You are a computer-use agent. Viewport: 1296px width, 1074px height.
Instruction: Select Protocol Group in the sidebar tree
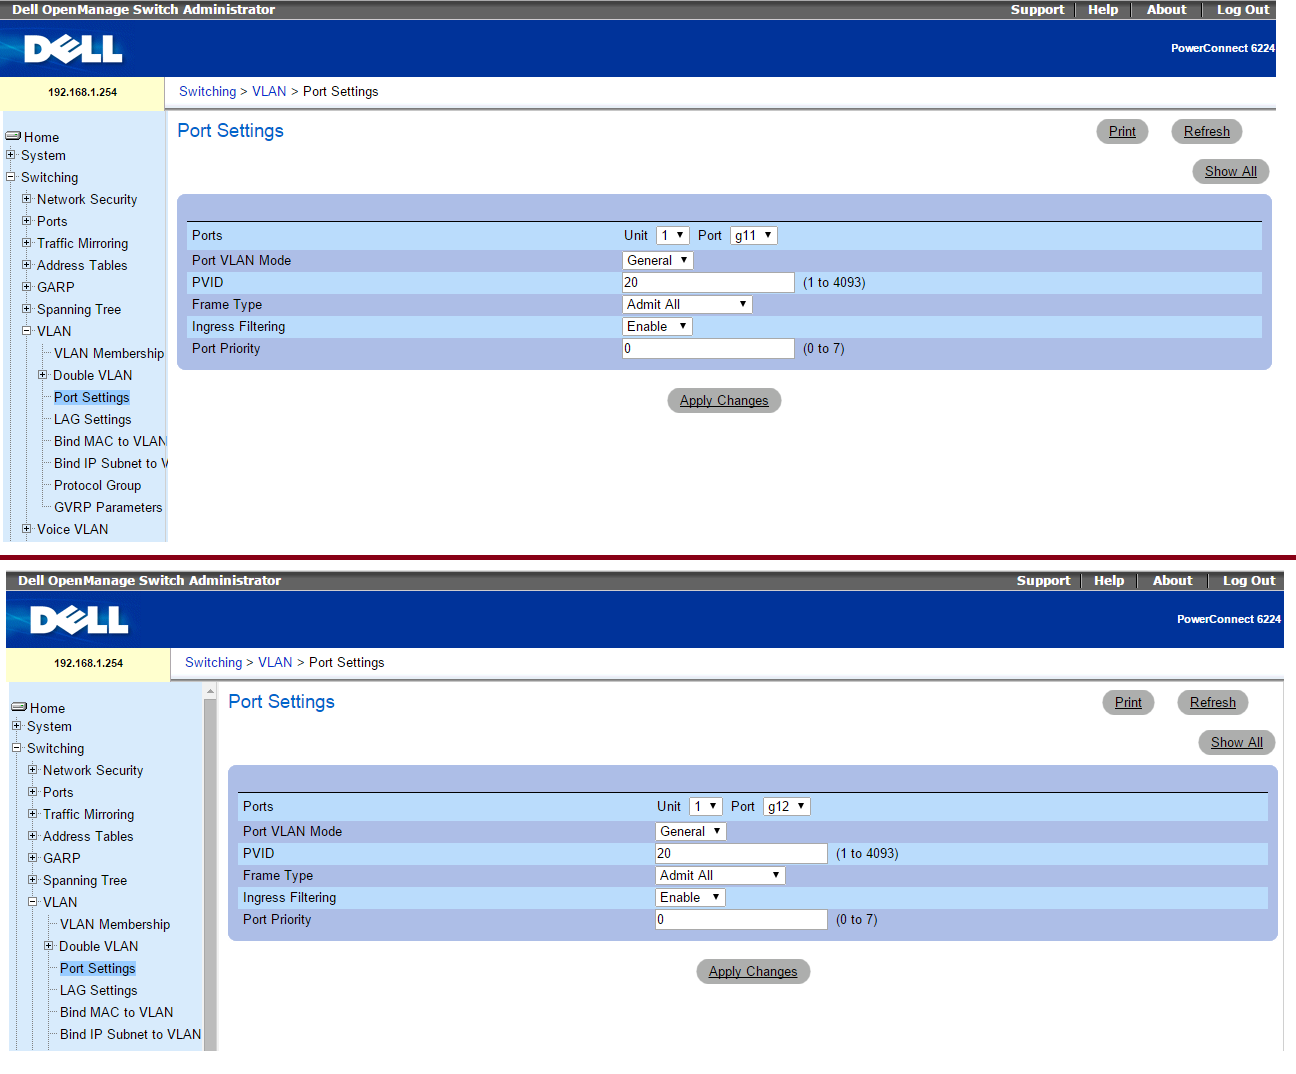click(x=97, y=485)
